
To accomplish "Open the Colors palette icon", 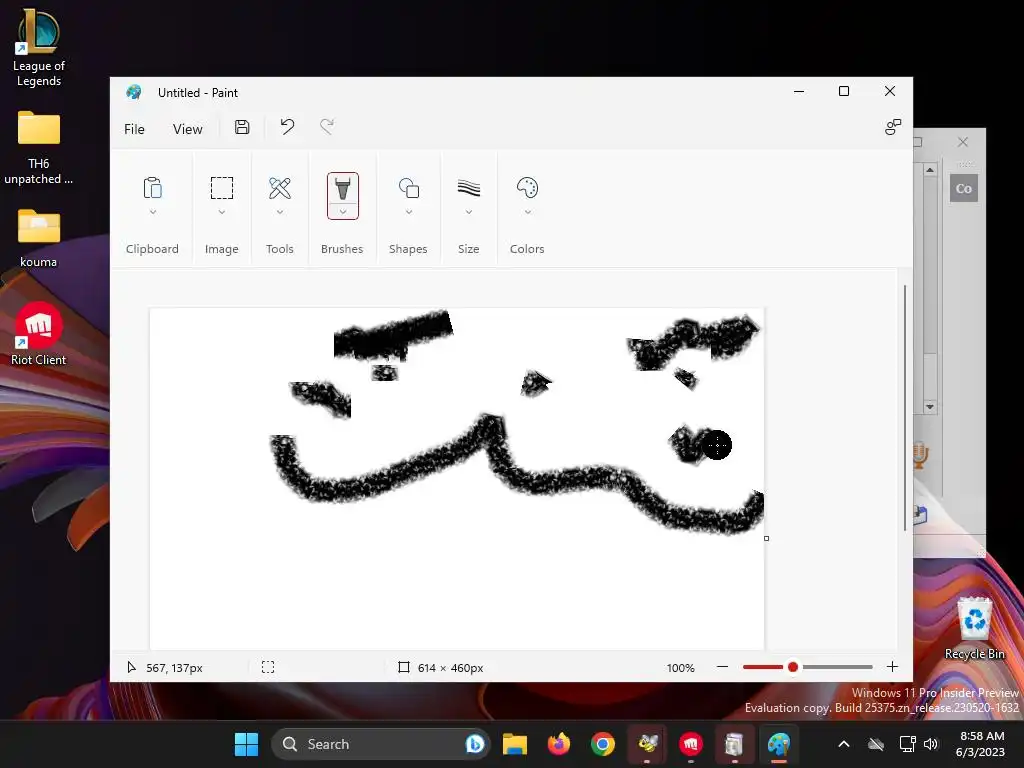I will (527, 188).
